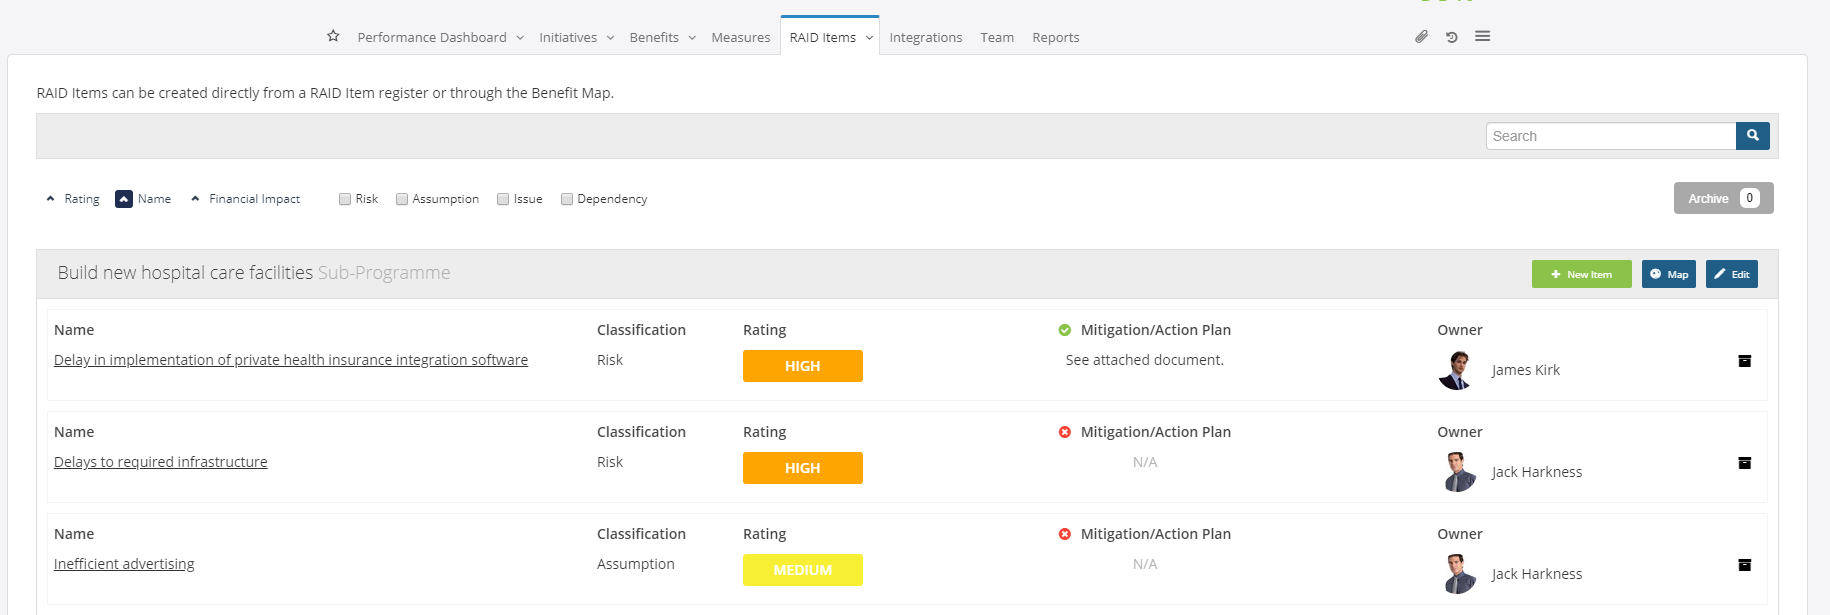Click into the Search input field
The height and width of the screenshot is (615, 1830).
1610,136
